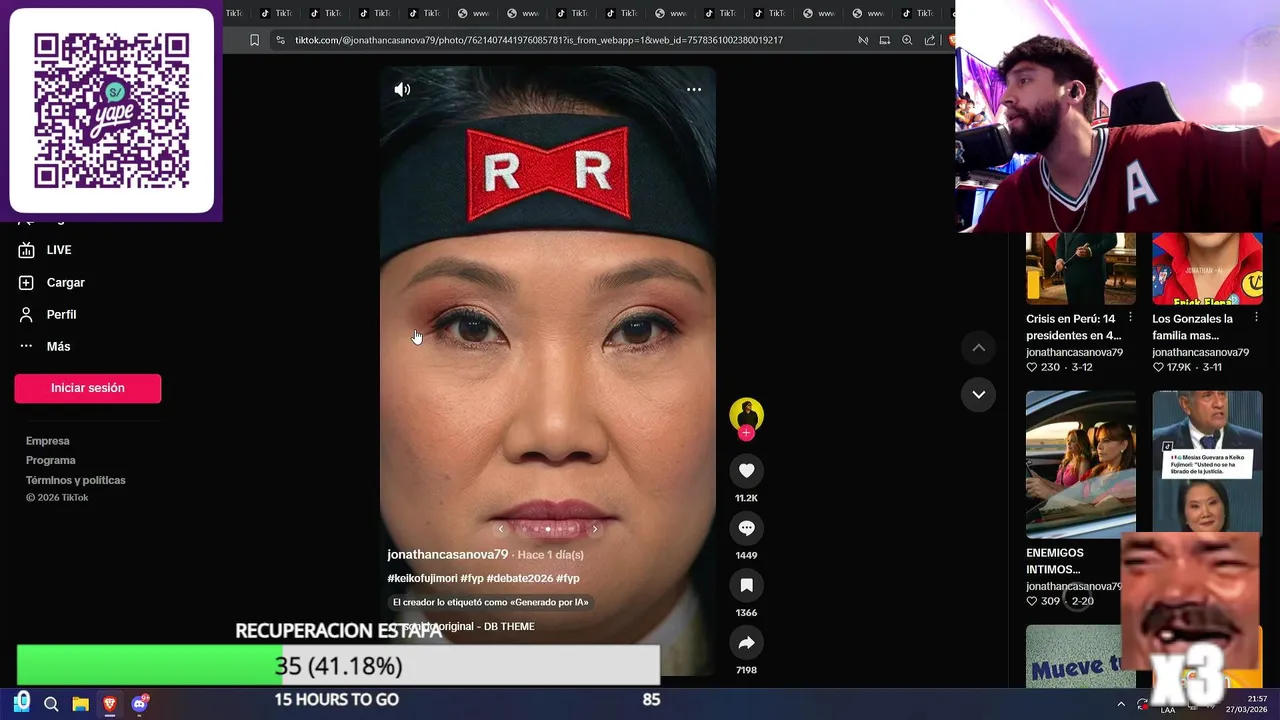The height and width of the screenshot is (720, 1280).
Task: Open options for Los Gonzales video
Action: (x=1257, y=317)
